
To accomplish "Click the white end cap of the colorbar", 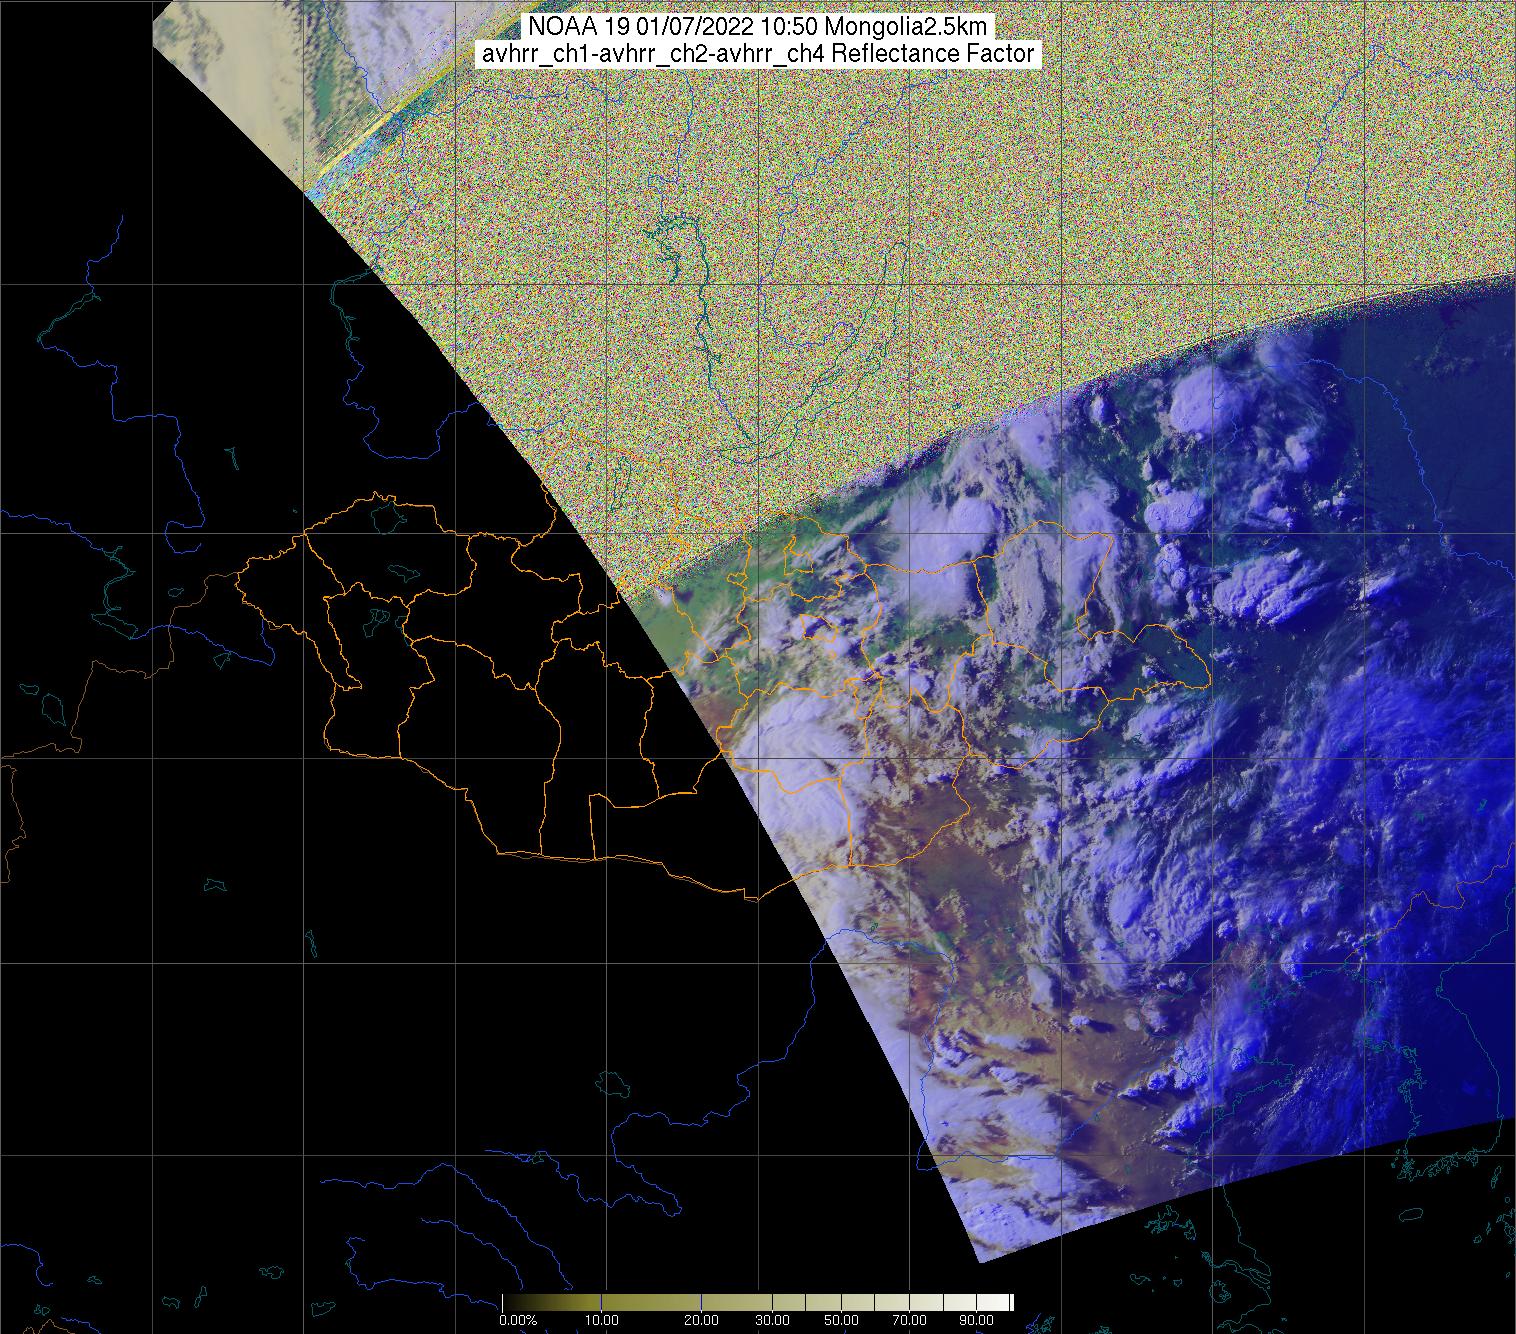I will (x=1011, y=1302).
